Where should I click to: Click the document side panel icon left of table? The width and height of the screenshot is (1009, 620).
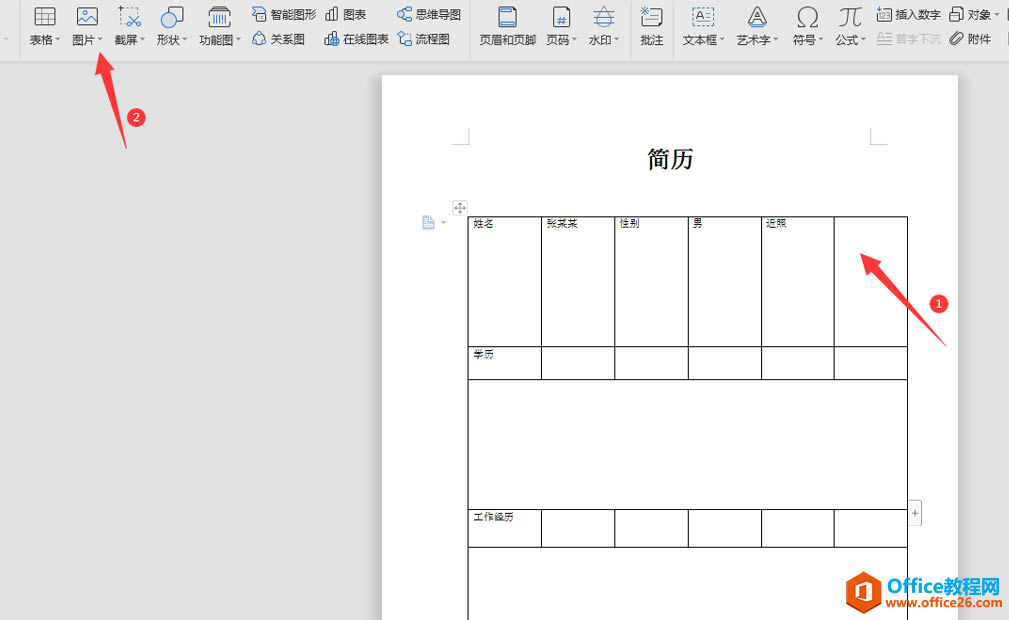click(x=428, y=223)
